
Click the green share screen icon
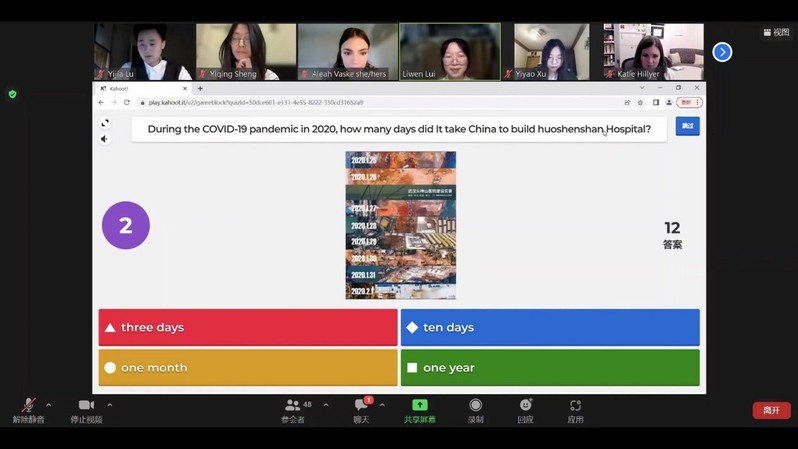point(420,405)
